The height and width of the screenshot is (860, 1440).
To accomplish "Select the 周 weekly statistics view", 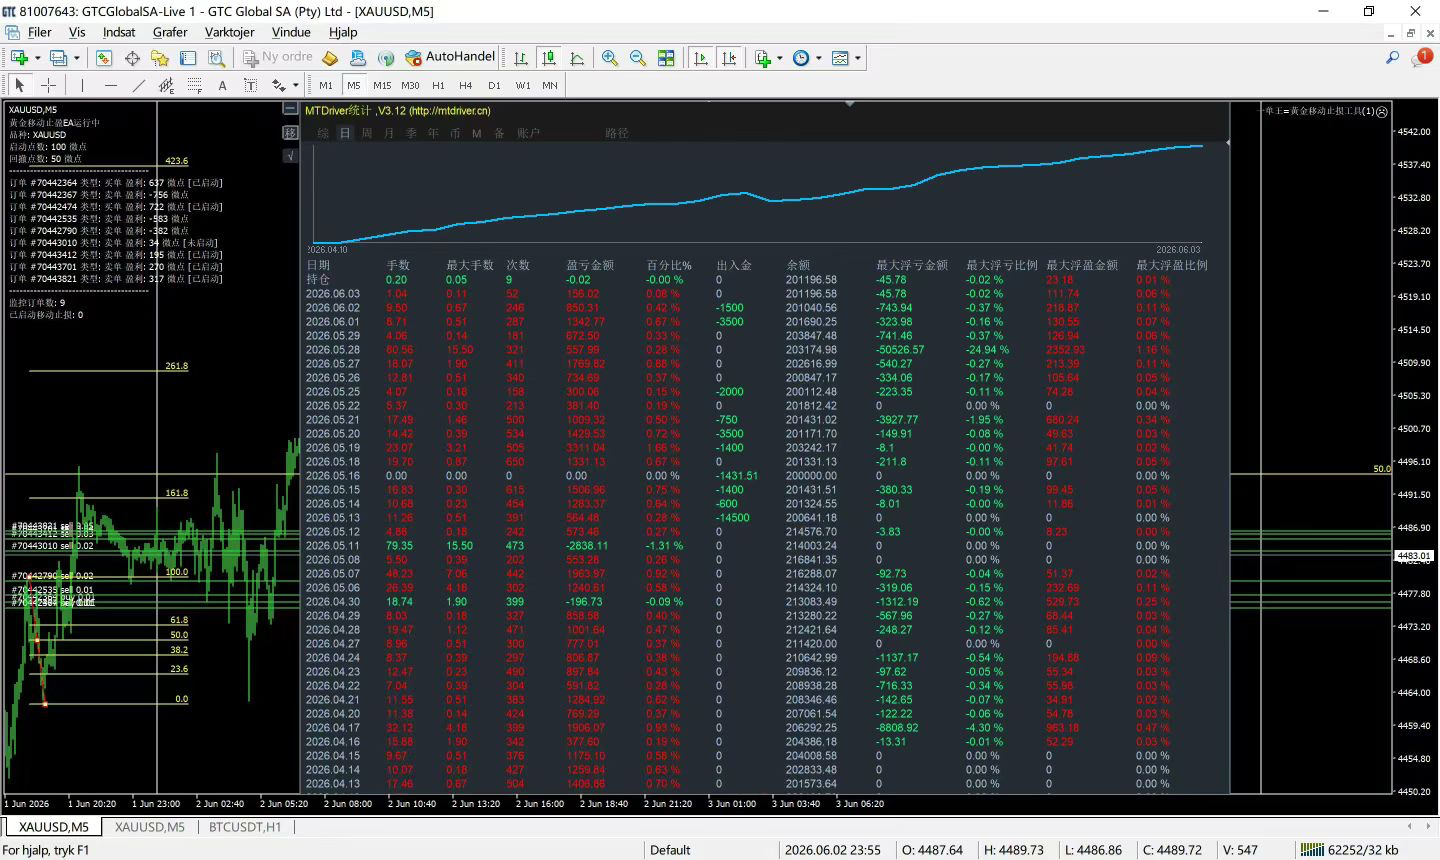I will pyautogui.click(x=367, y=133).
